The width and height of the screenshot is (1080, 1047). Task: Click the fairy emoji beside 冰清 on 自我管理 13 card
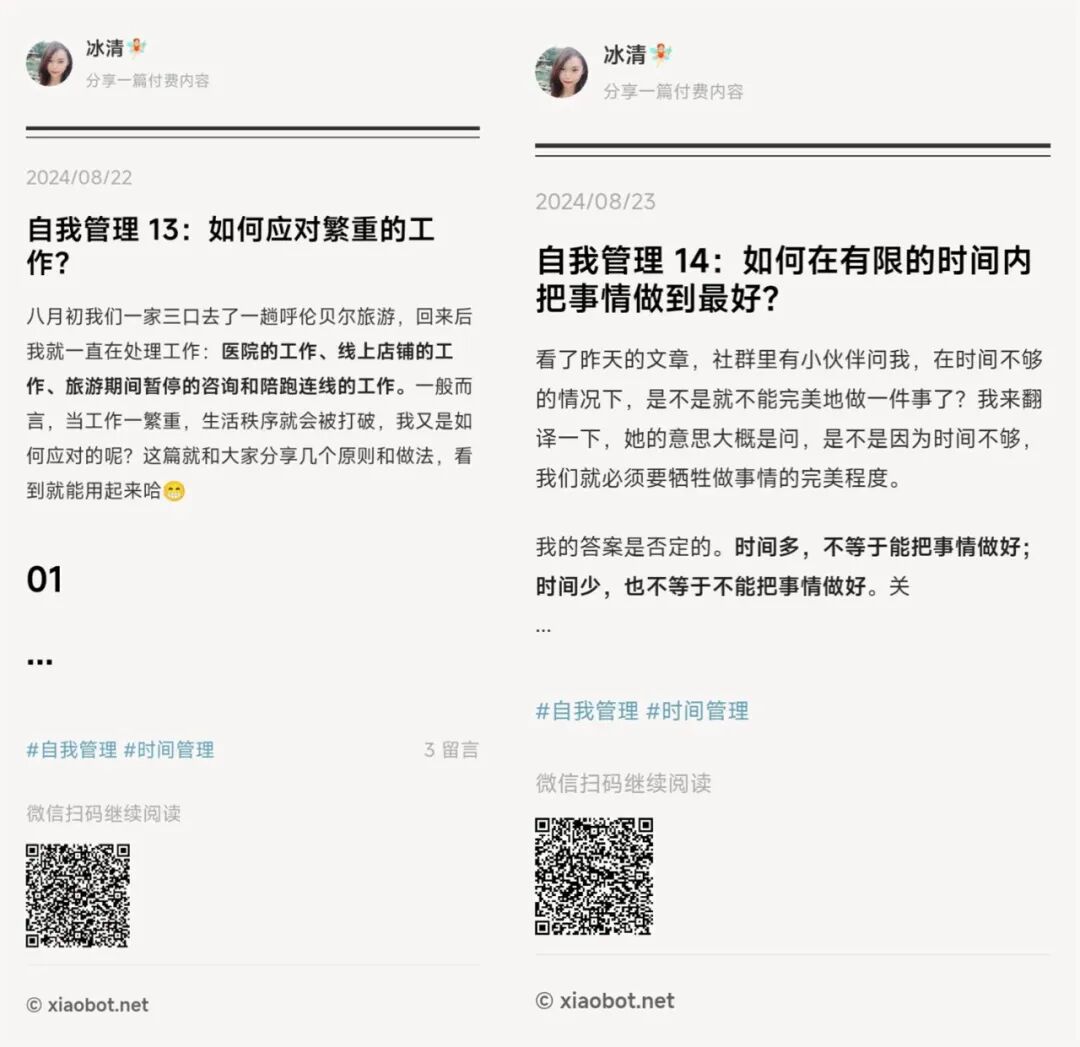click(137, 48)
